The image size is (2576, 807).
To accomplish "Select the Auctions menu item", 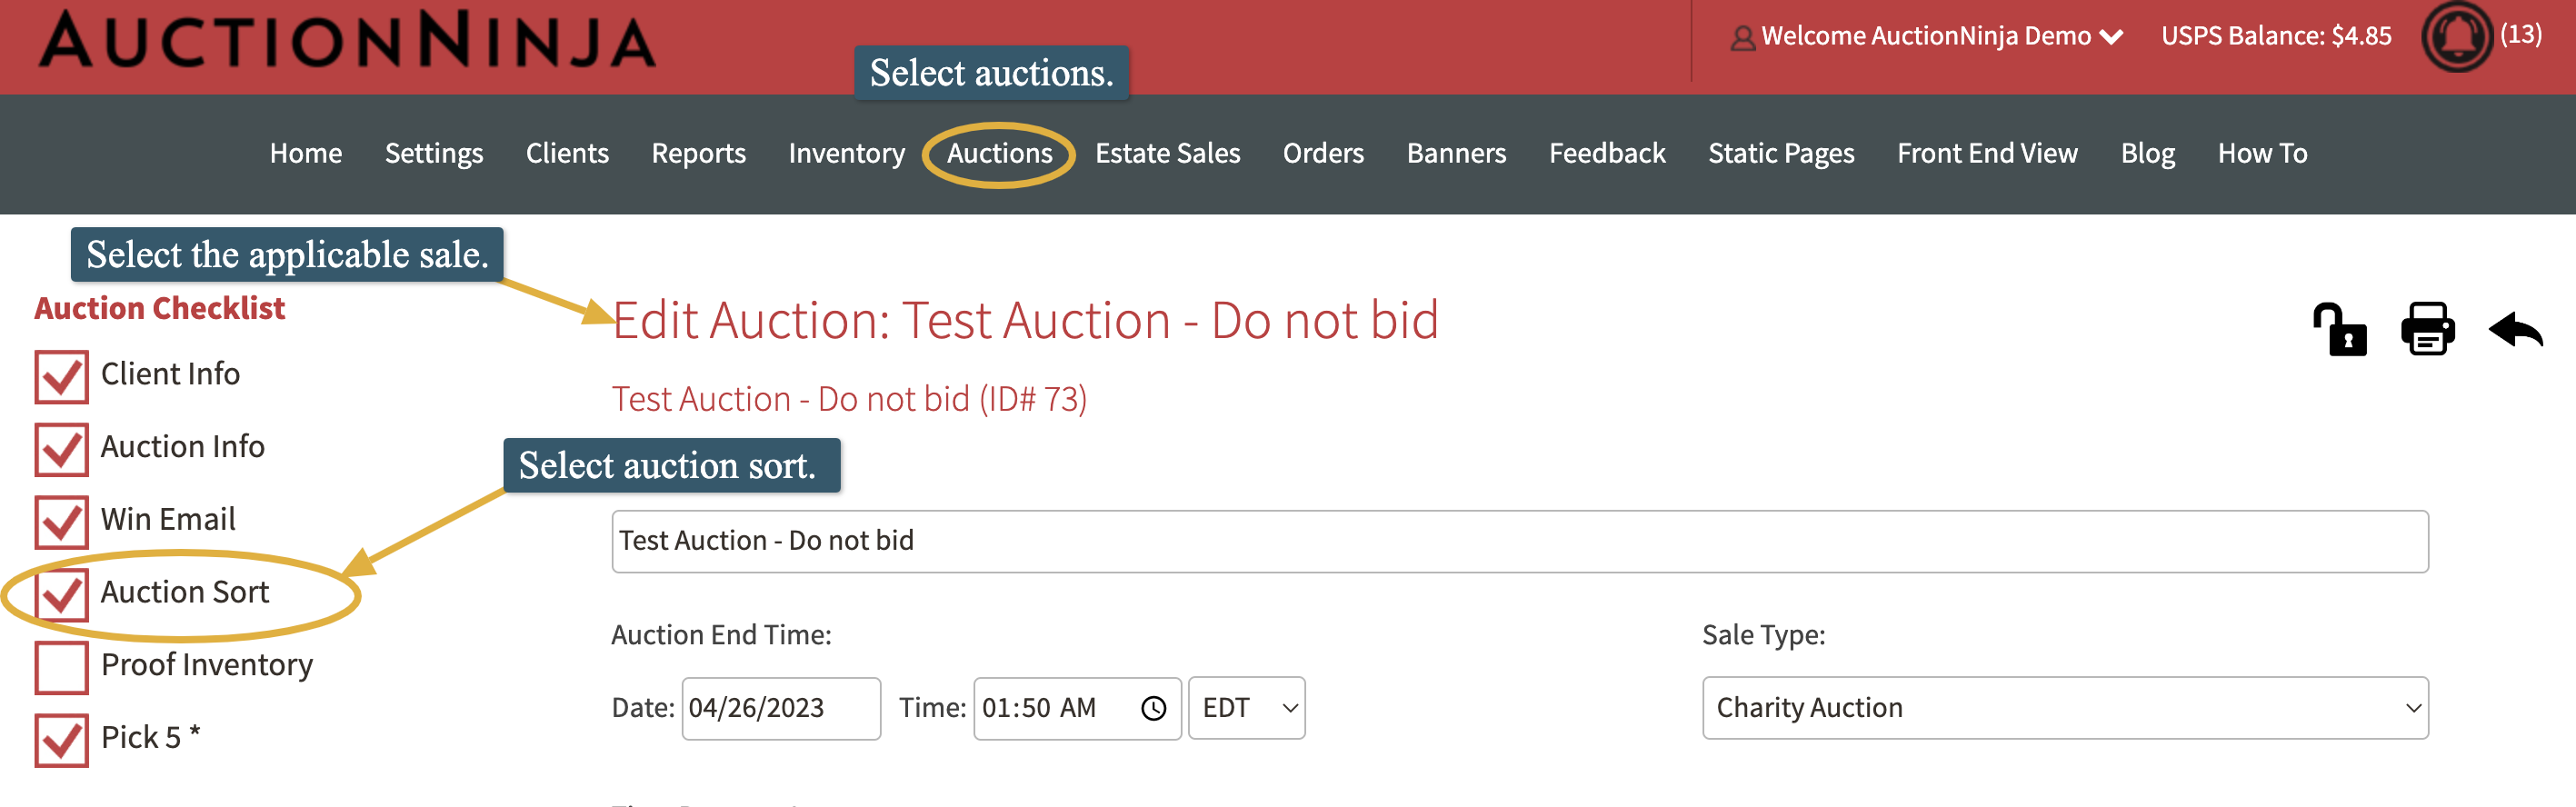I will 999,153.
